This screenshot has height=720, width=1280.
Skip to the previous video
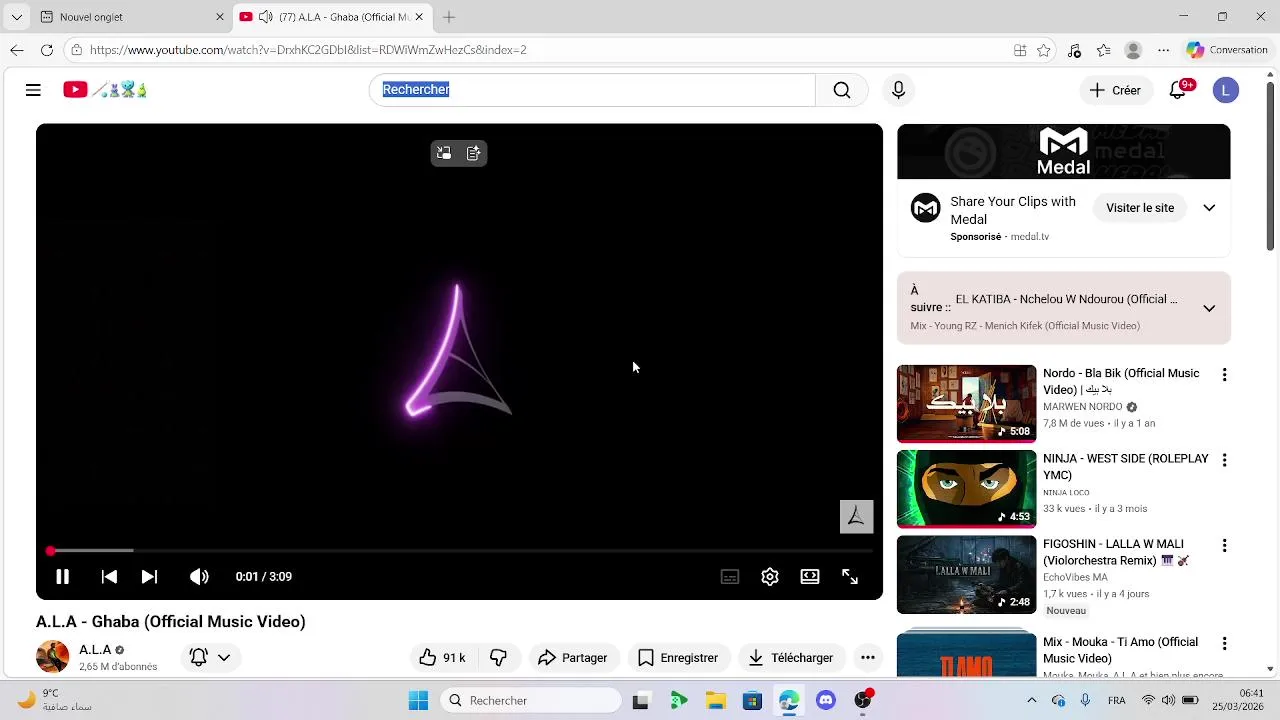(109, 577)
